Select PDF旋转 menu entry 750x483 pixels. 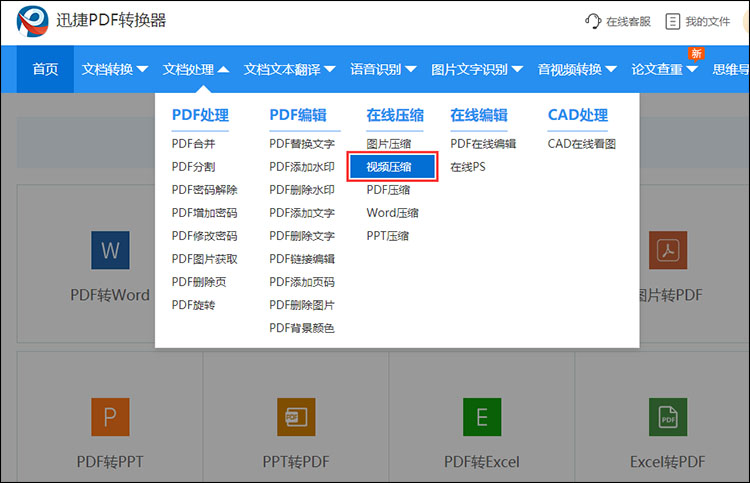(x=194, y=305)
